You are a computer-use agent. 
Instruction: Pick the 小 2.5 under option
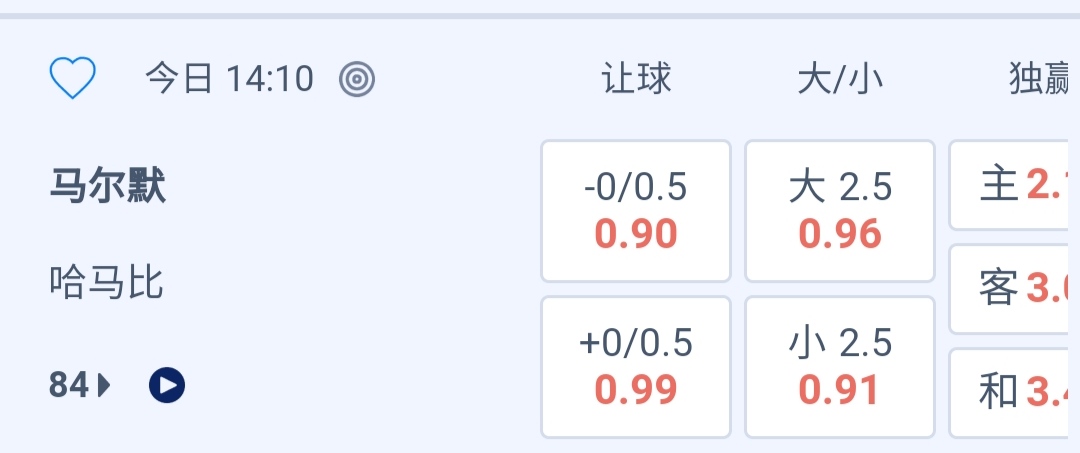(840, 367)
